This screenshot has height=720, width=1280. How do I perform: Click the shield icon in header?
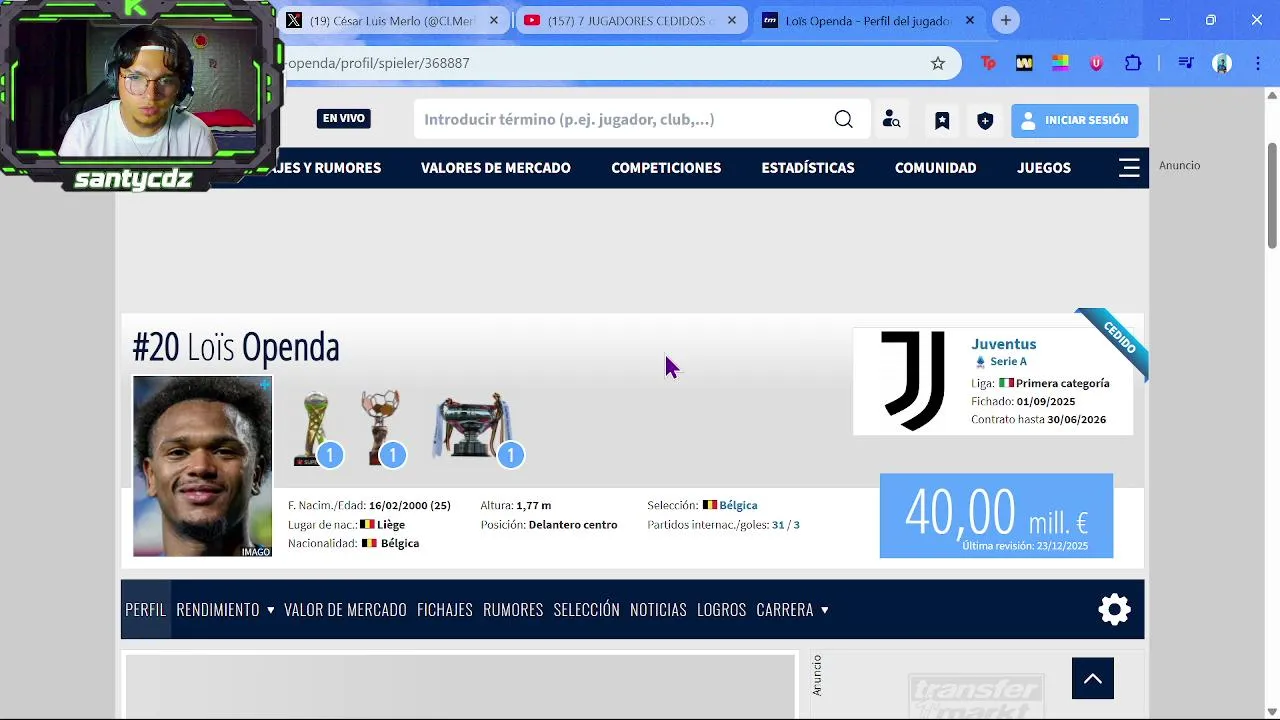click(x=985, y=120)
